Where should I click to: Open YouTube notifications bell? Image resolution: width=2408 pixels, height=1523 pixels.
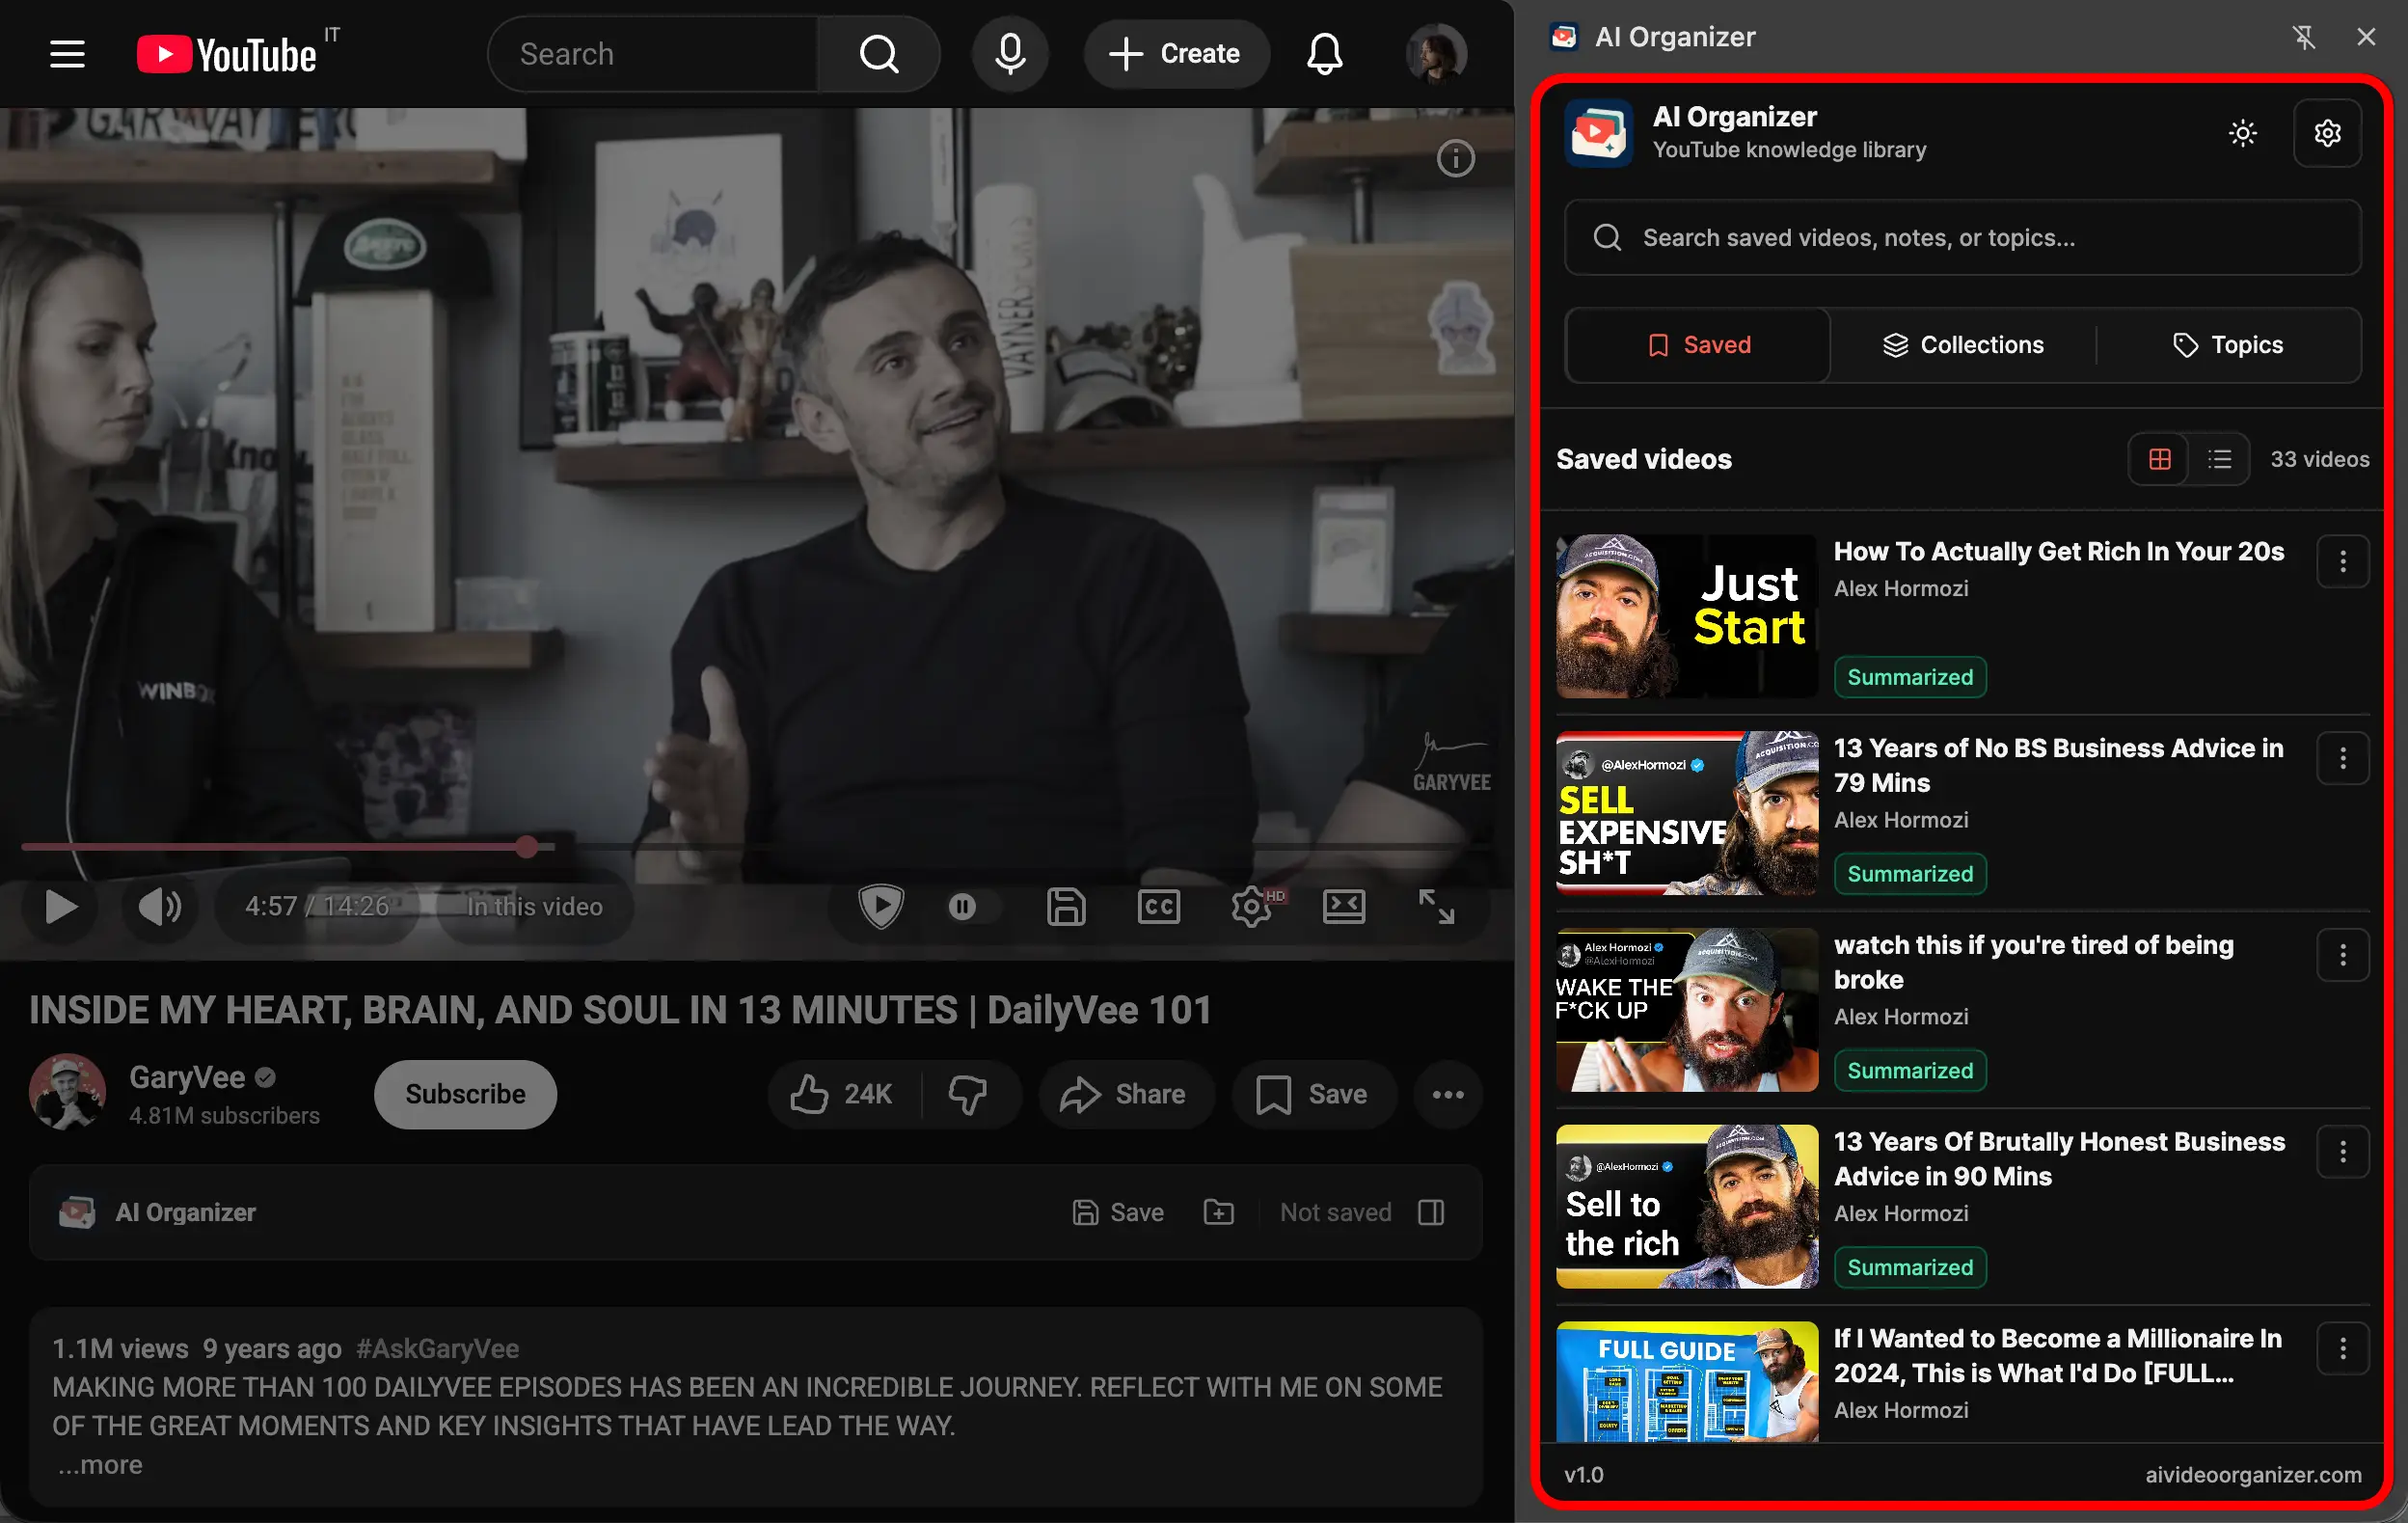[1324, 54]
